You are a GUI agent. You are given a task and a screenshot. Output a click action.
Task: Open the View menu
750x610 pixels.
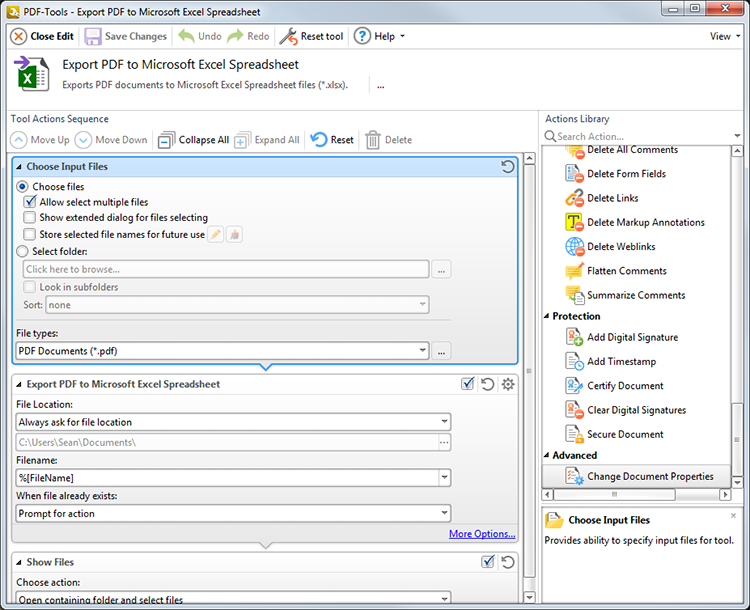click(x=725, y=36)
